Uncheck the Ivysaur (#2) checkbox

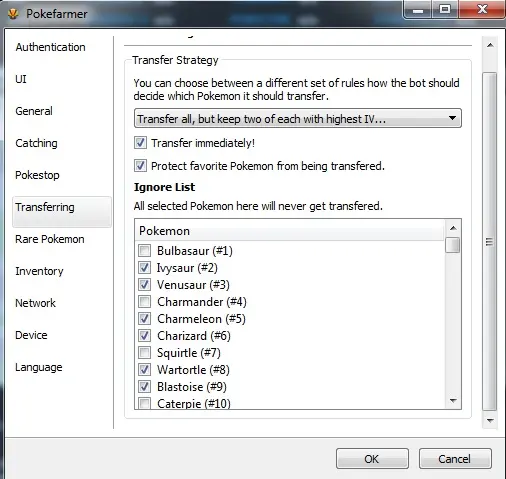(x=144, y=267)
